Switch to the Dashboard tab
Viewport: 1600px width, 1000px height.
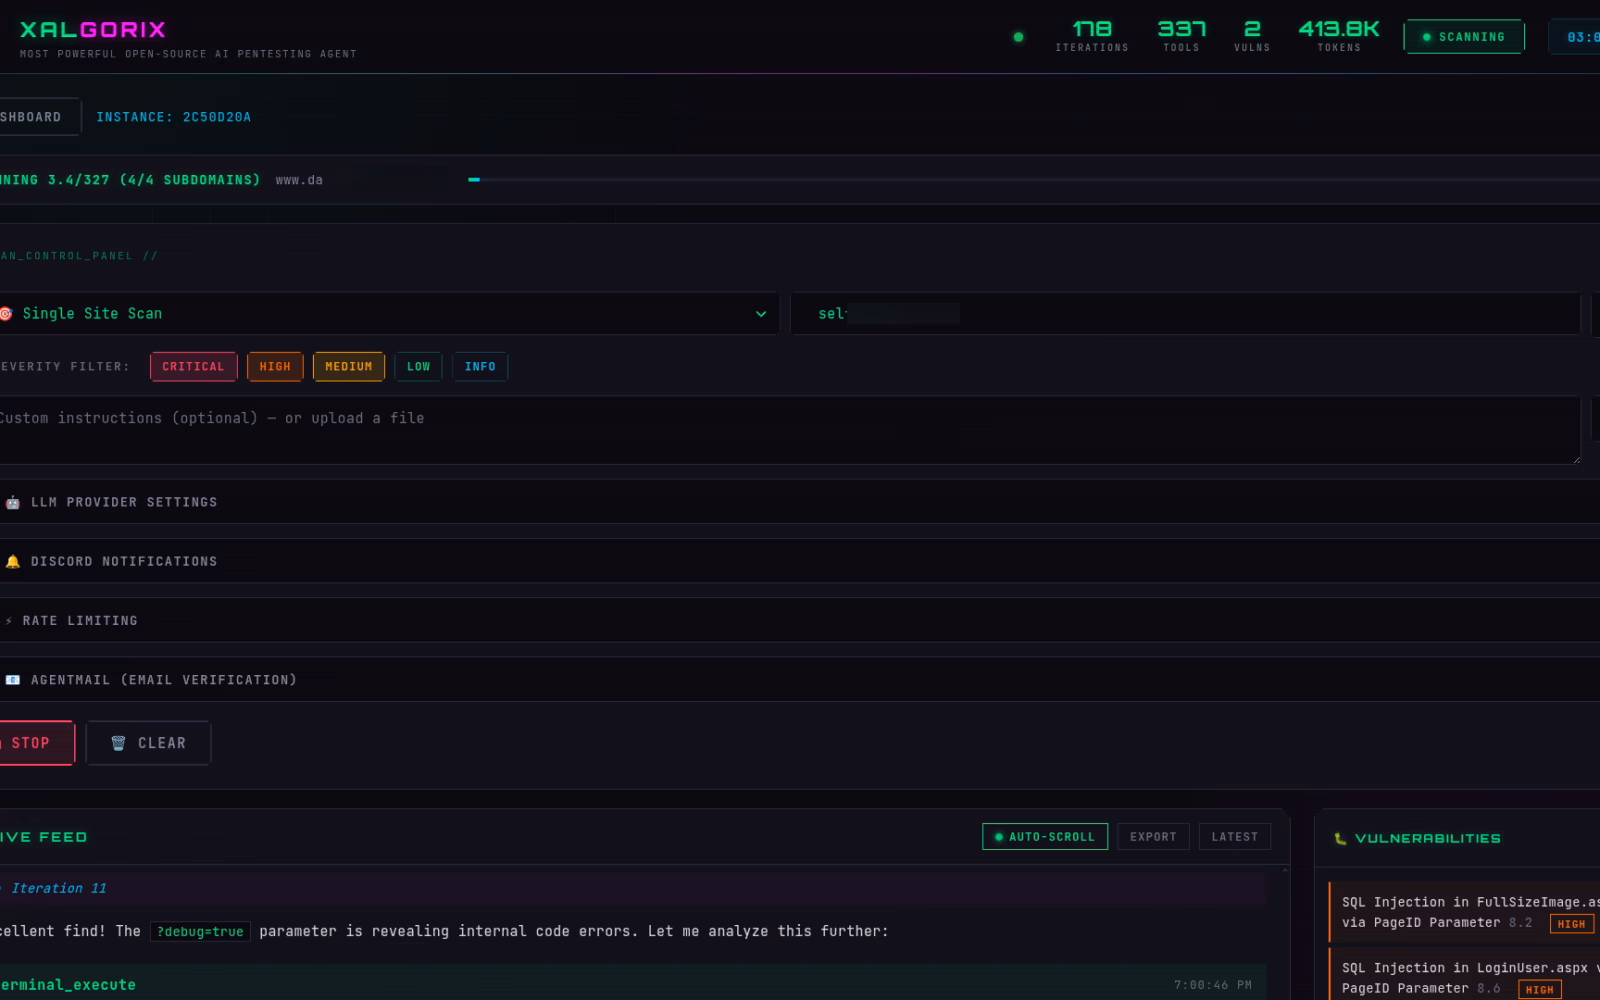(39, 117)
